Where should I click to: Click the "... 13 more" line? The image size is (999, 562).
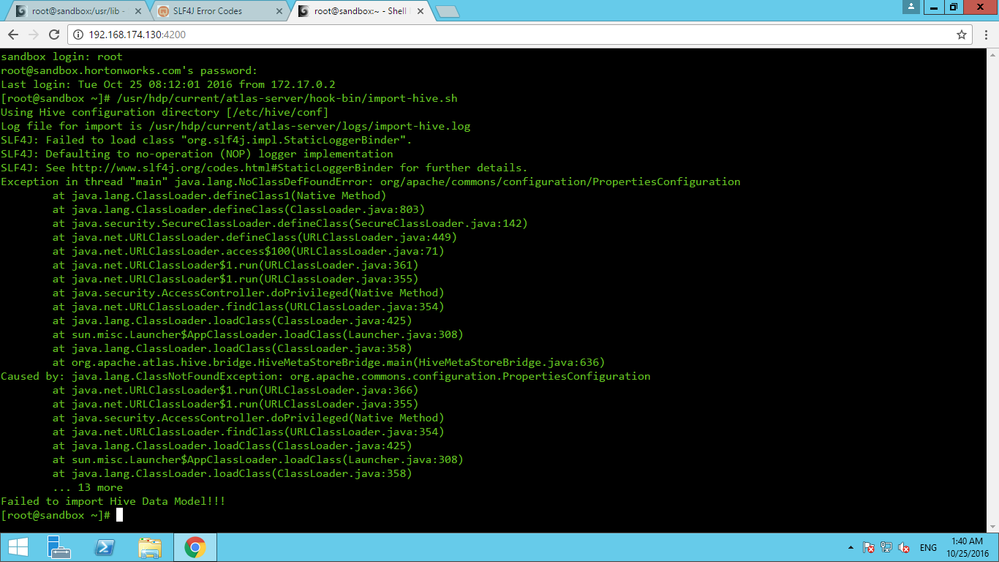pos(87,487)
